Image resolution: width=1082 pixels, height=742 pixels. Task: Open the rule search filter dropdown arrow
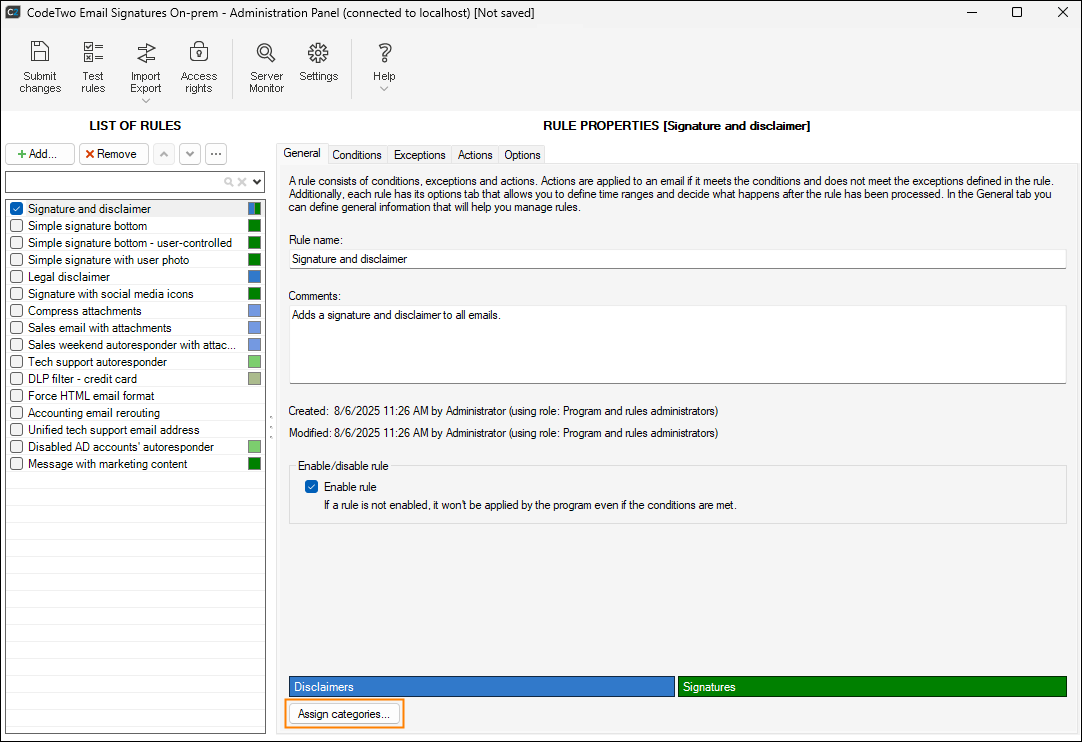tap(257, 182)
